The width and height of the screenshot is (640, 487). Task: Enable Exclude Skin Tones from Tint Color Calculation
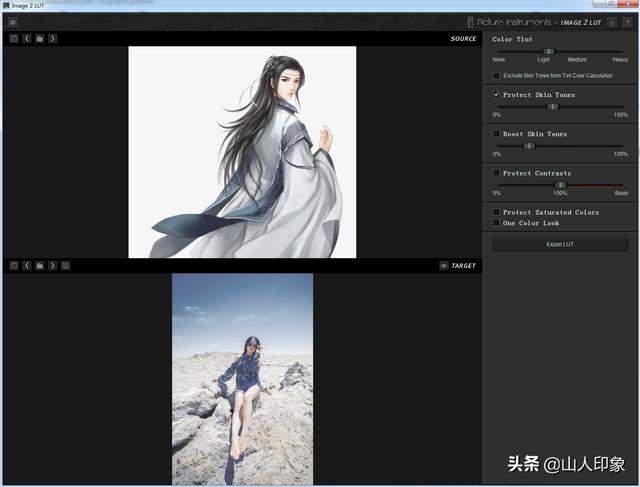(496, 76)
